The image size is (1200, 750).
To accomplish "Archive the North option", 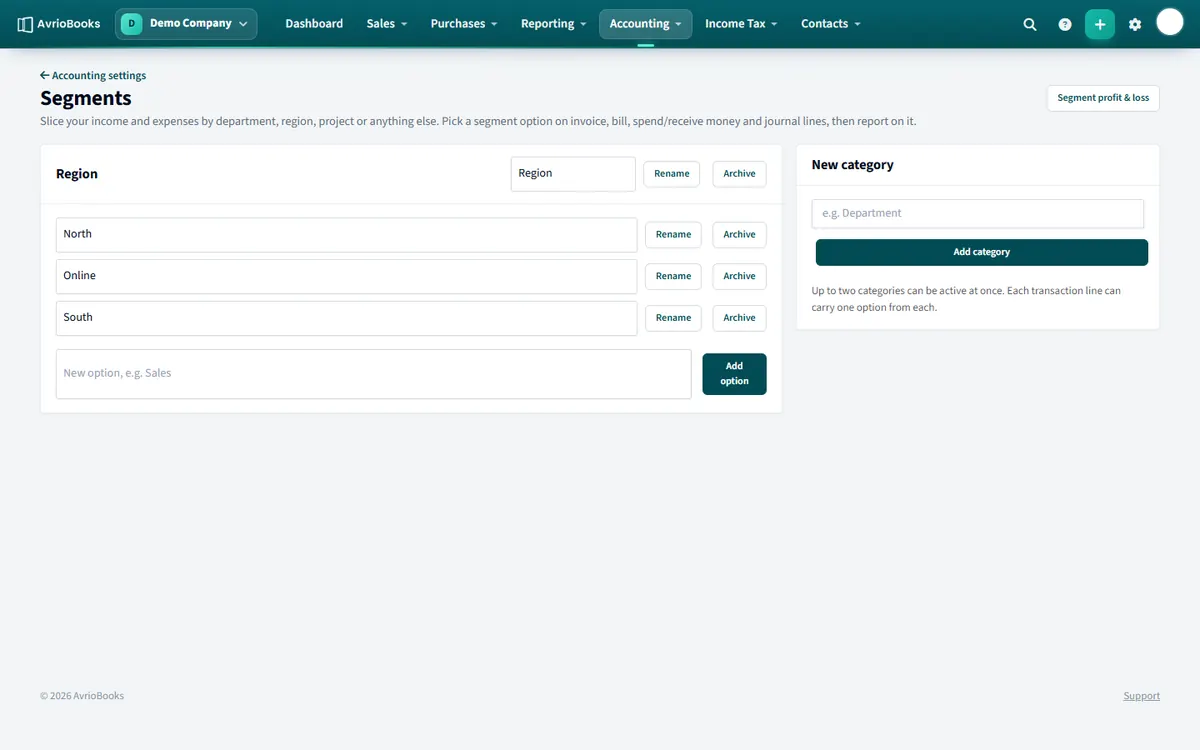I will (740, 235).
